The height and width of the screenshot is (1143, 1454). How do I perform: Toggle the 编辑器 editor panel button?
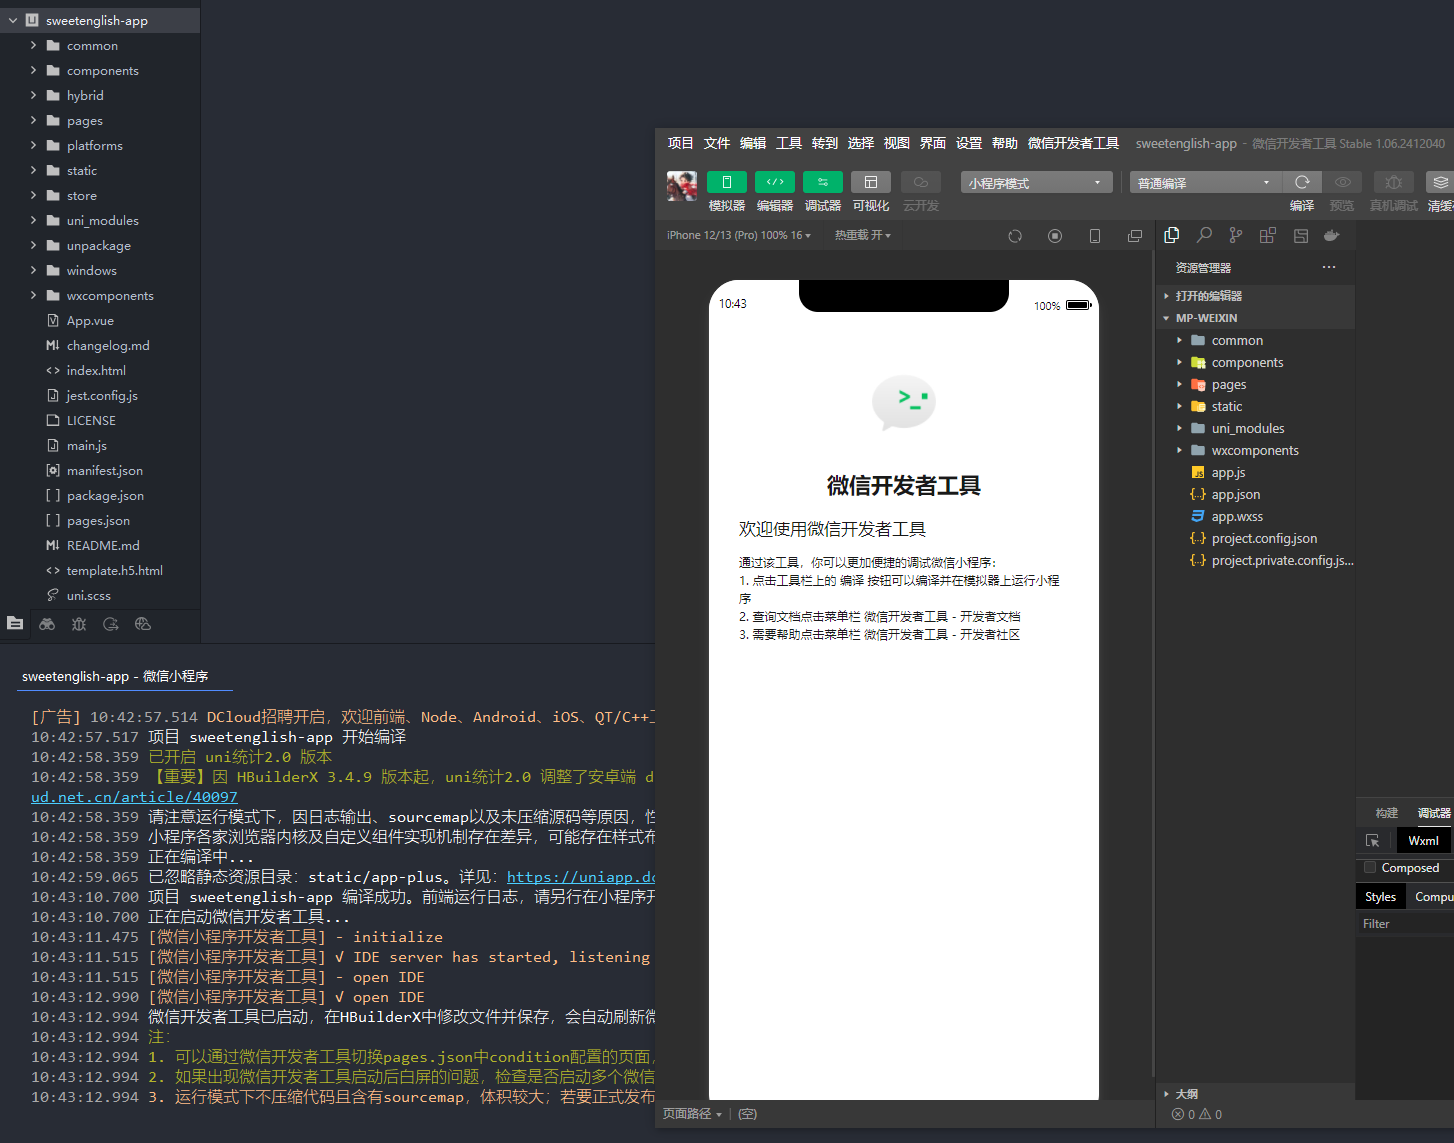(x=775, y=182)
